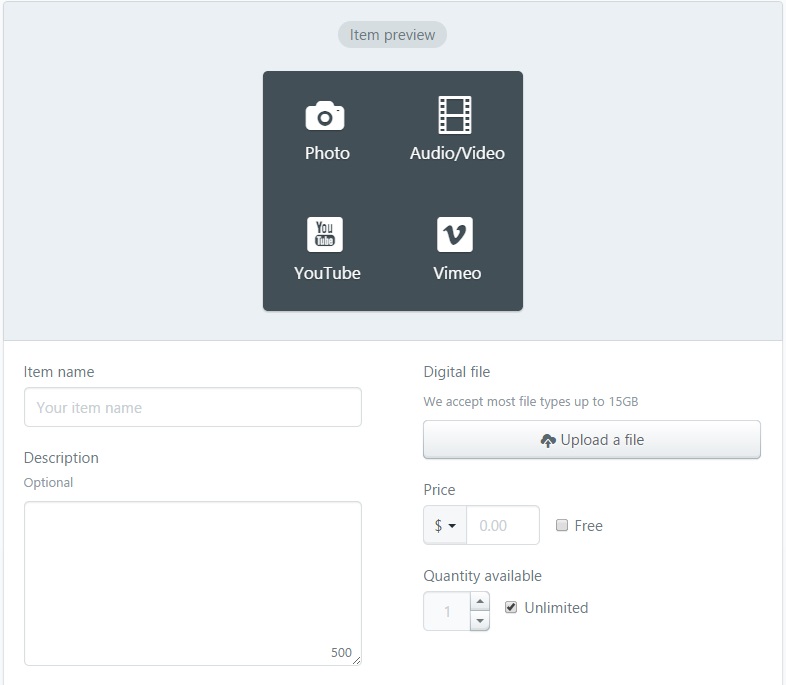Grab the Description textarea resize handle
The image size is (786, 685).
point(356,661)
